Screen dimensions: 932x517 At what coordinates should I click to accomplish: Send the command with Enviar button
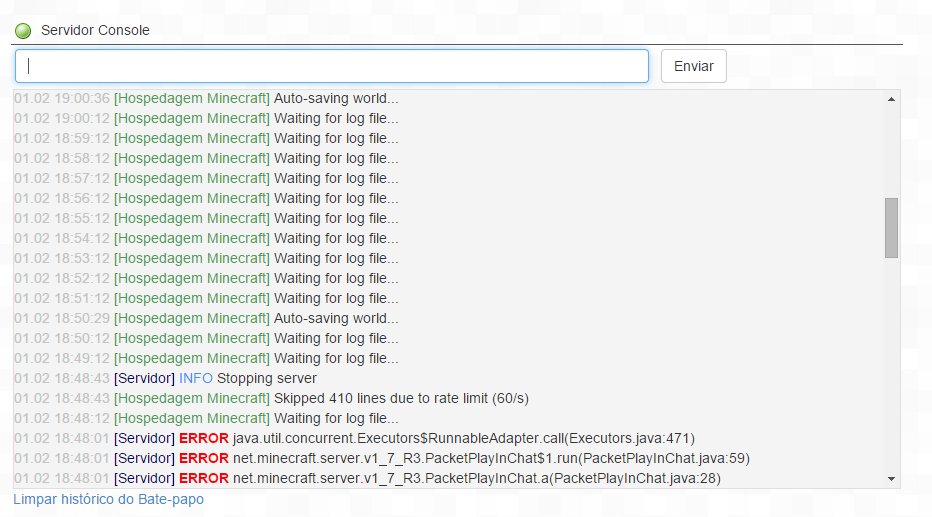694,66
